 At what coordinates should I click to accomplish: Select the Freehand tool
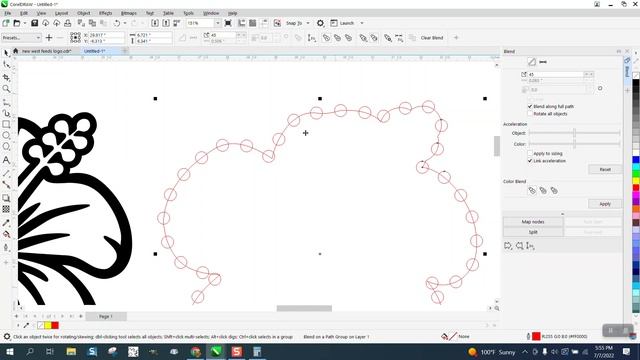tap(6, 102)
